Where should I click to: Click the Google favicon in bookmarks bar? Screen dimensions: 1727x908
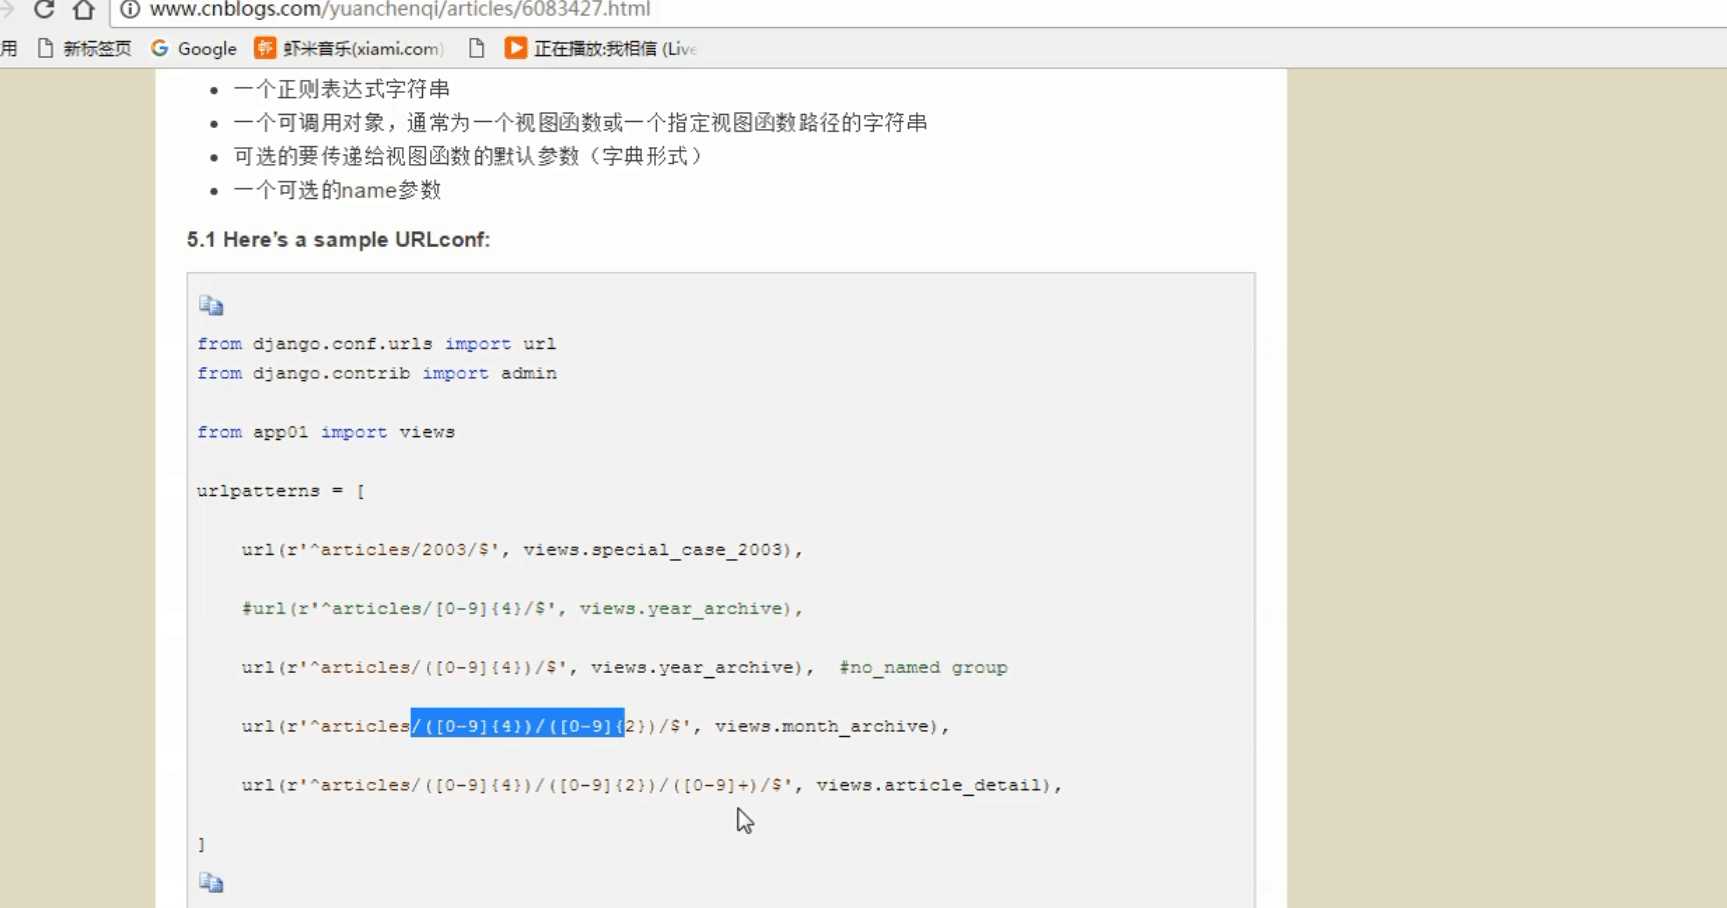tap(160, 48)
